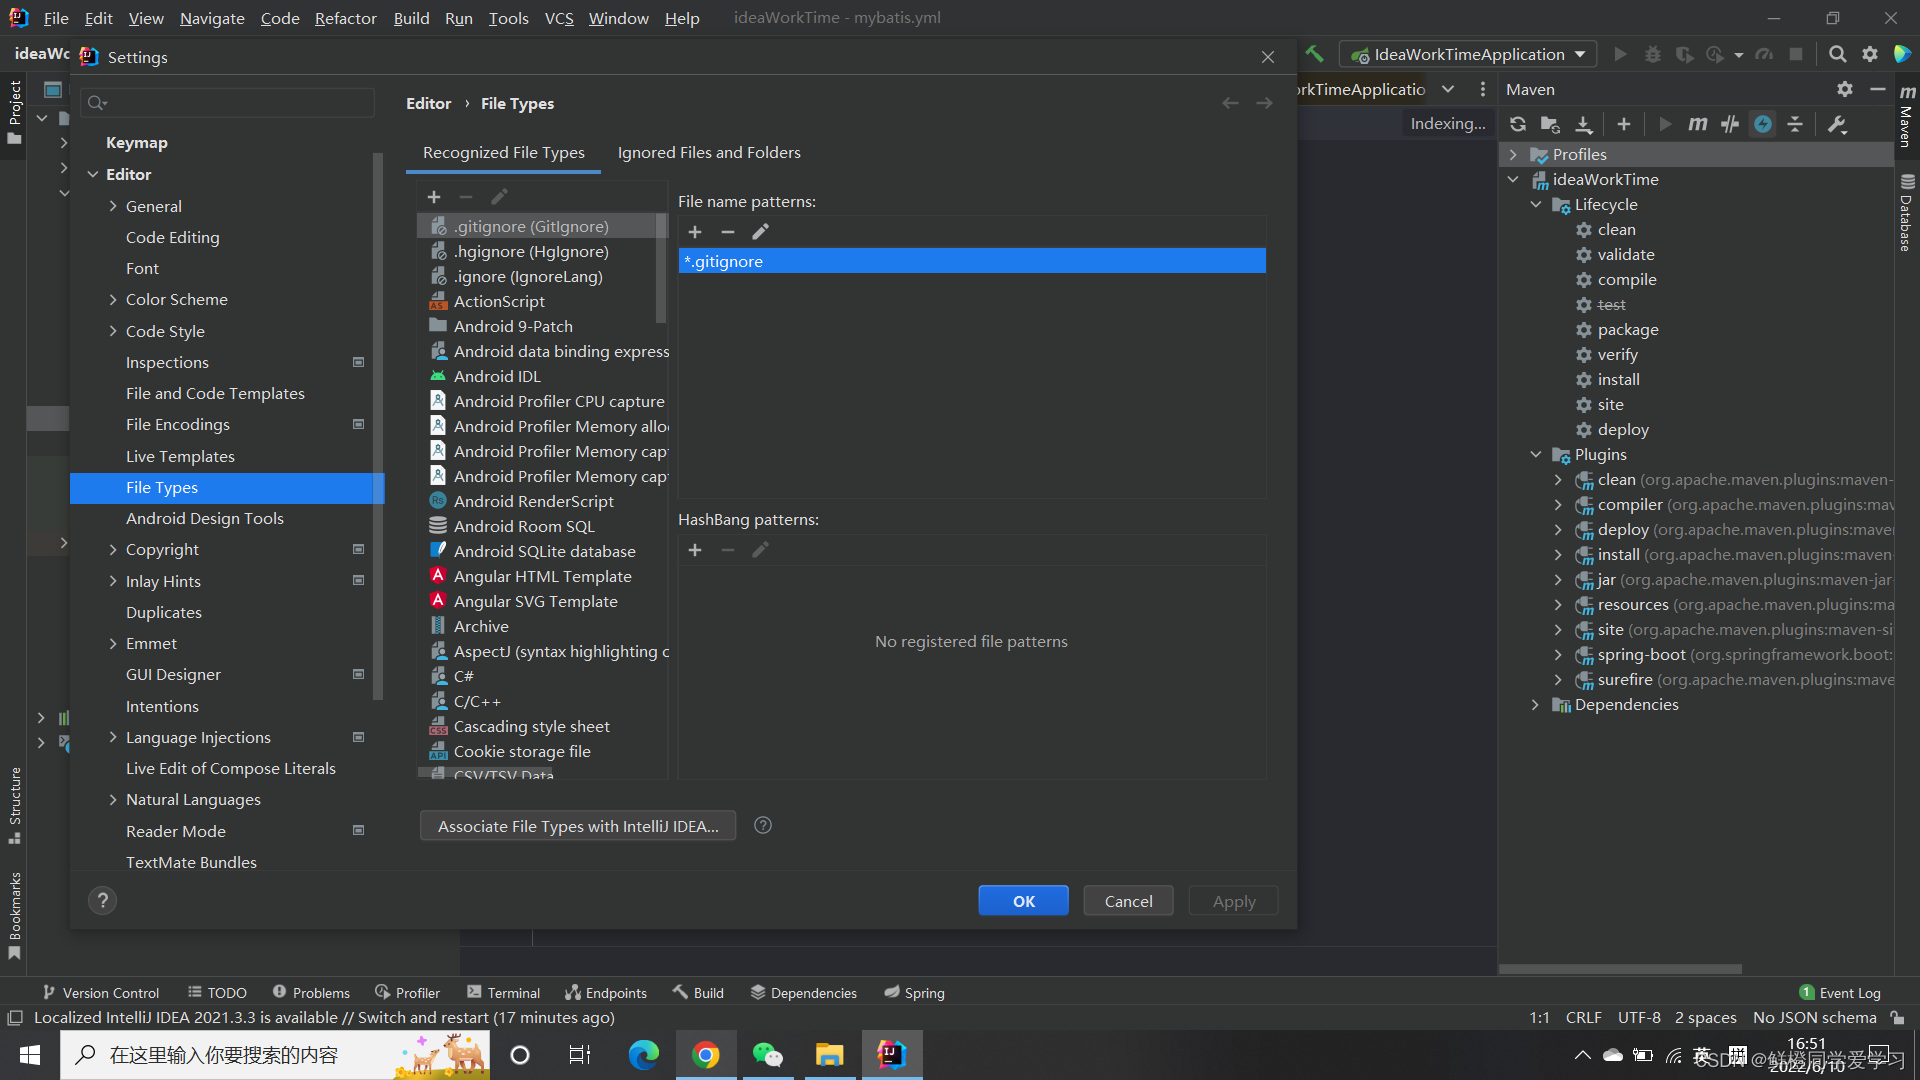Viewport: 1920px width, 1080px height.
Task: Click the add file type icon at top
Action: pyautogui.click(x=433, y=196)
